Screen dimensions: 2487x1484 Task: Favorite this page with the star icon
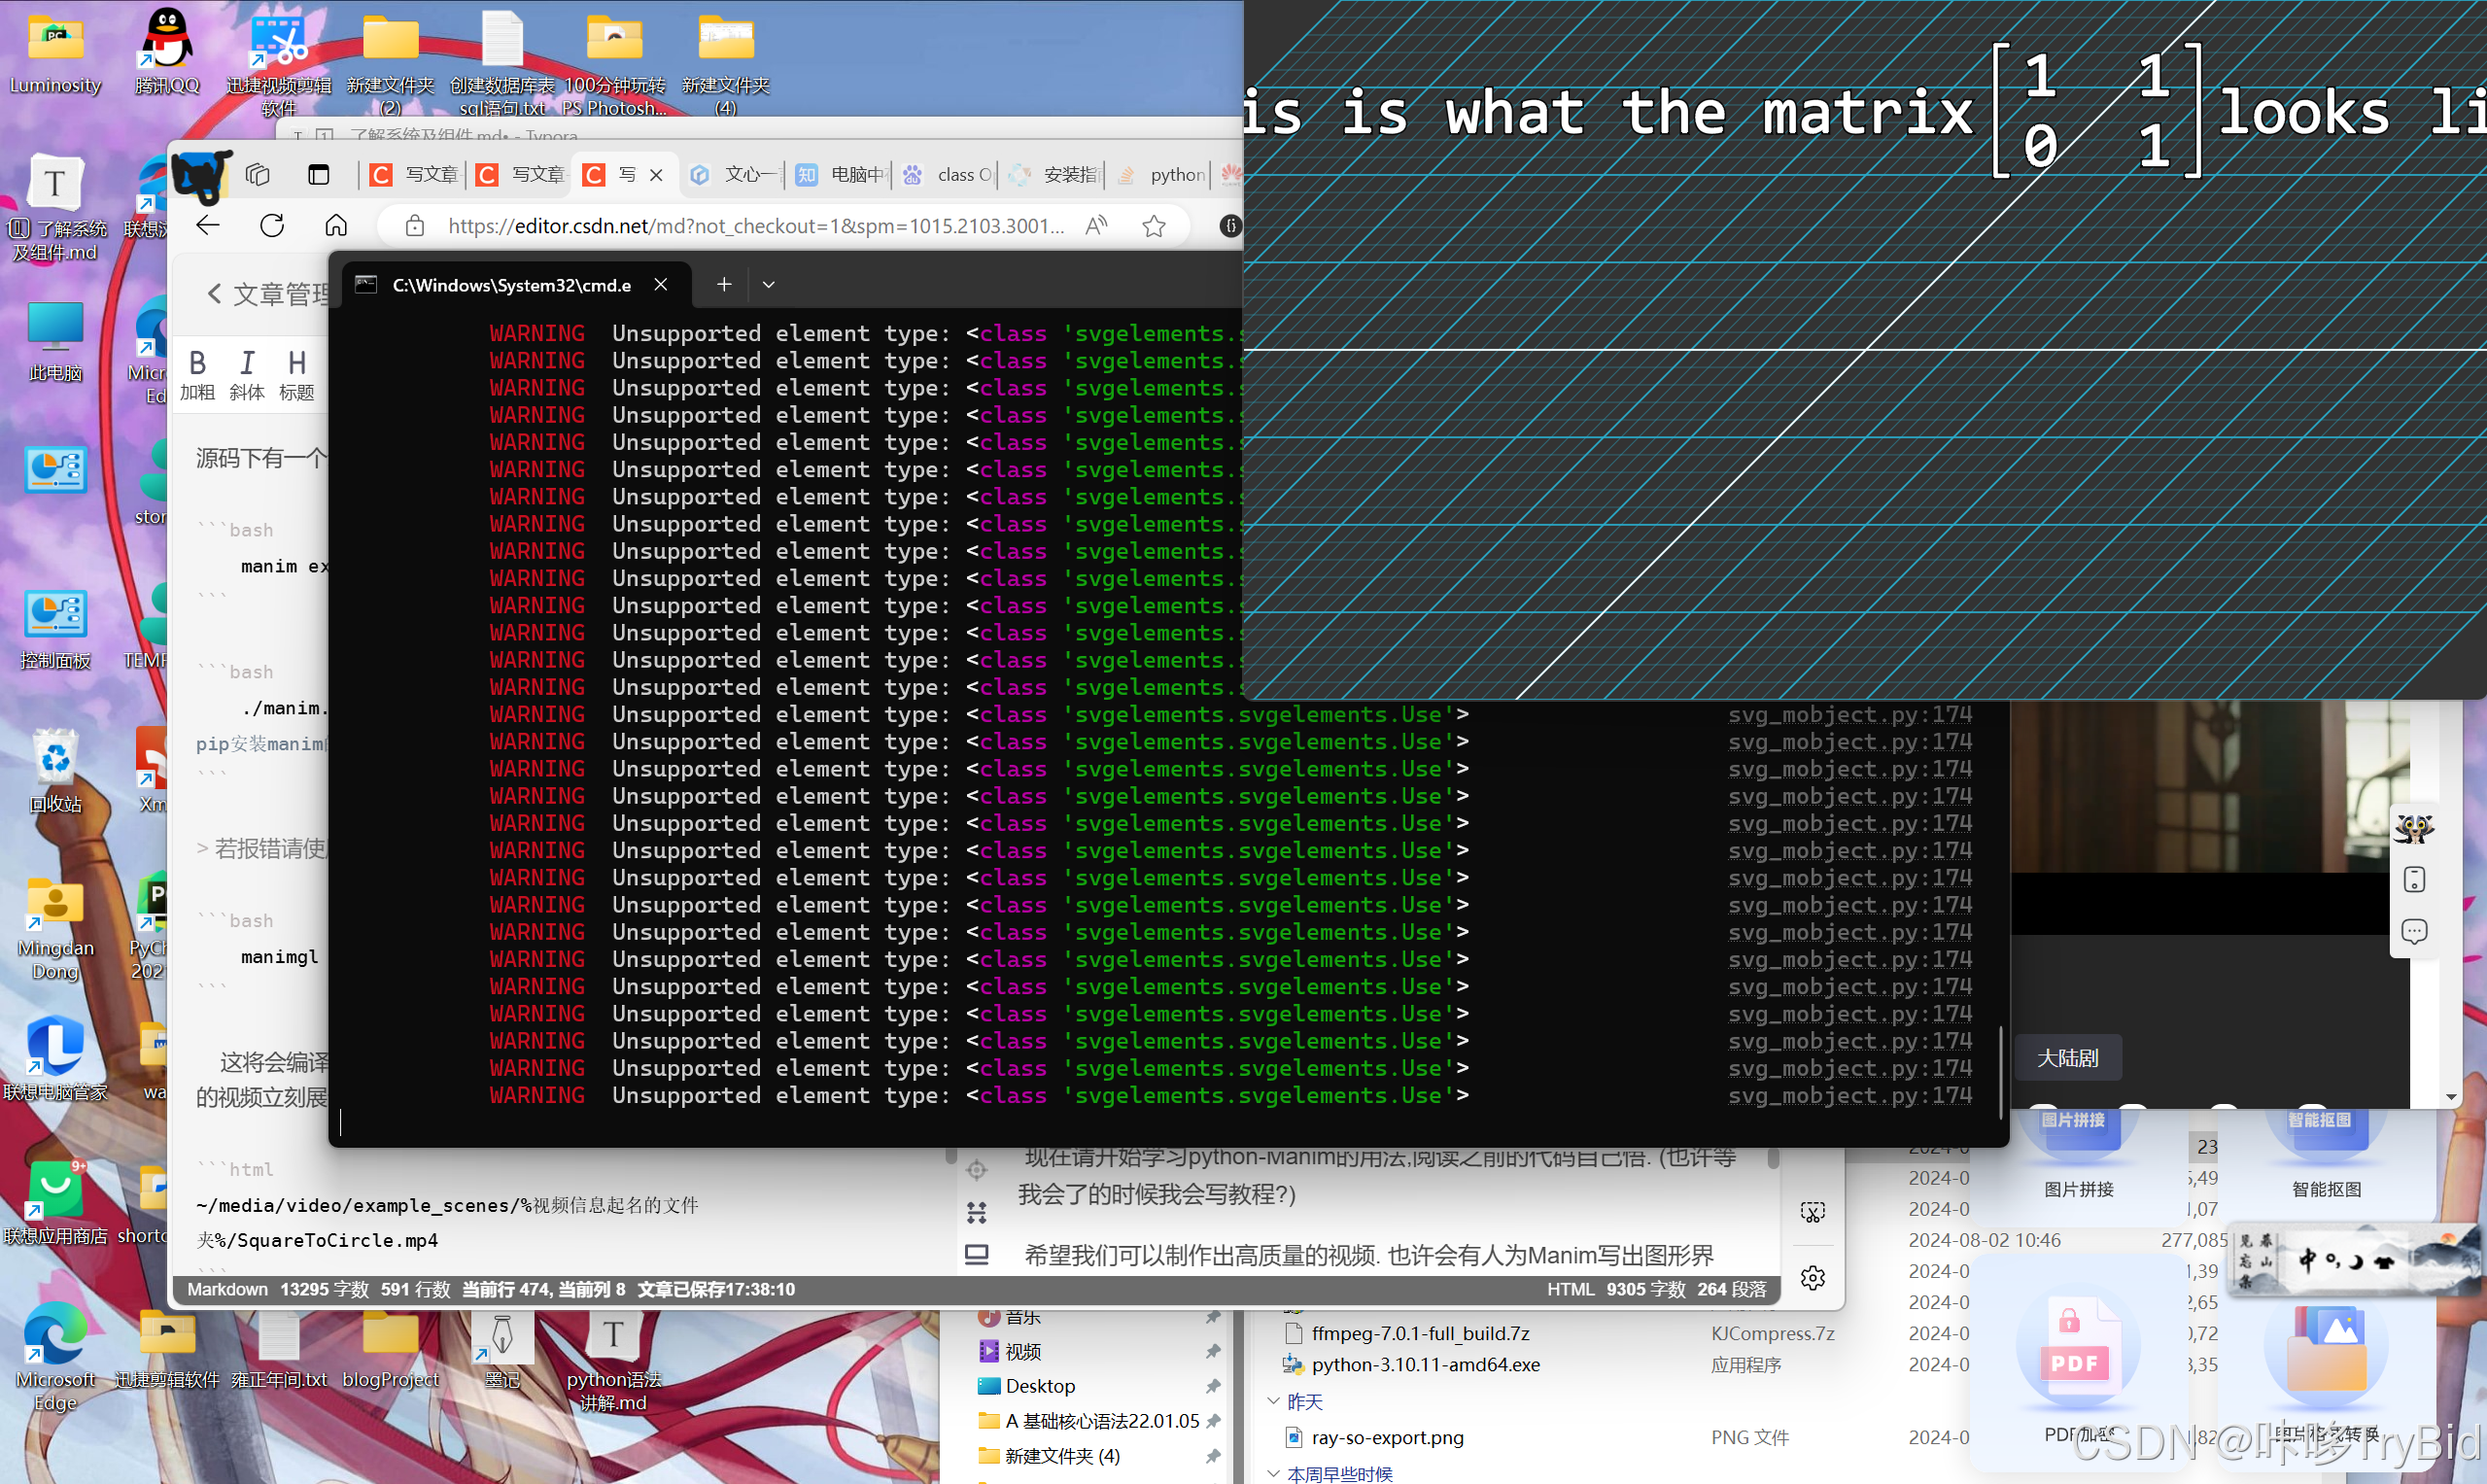point(1154,226)
